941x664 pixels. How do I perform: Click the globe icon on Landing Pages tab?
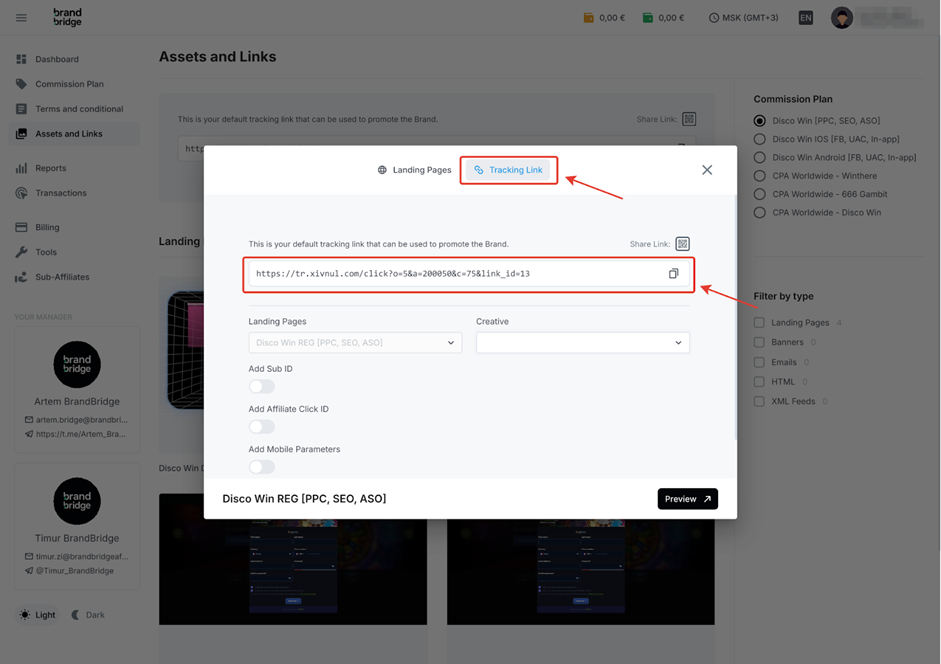[382, 170]
